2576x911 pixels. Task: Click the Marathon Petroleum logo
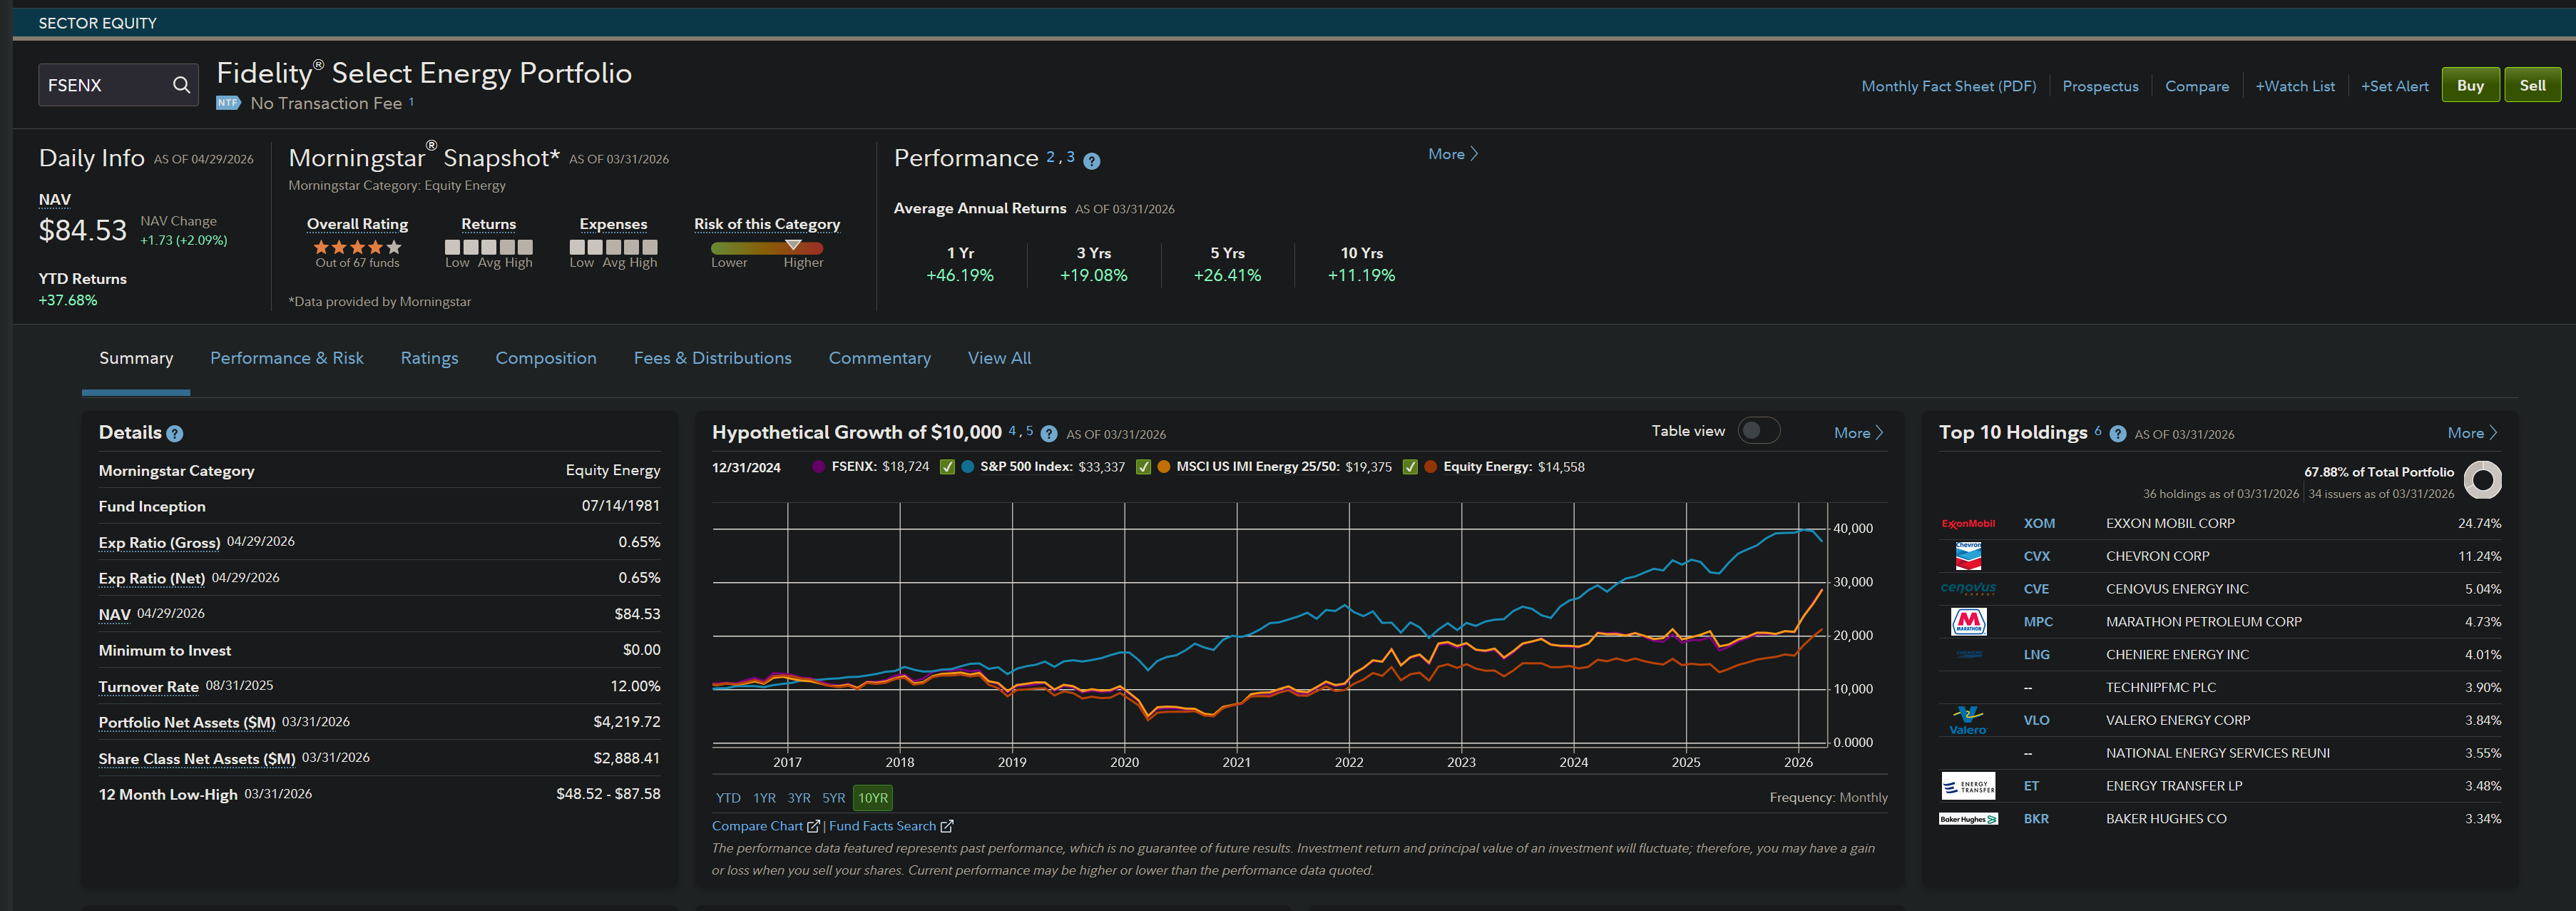click(x=1968, y=622)
